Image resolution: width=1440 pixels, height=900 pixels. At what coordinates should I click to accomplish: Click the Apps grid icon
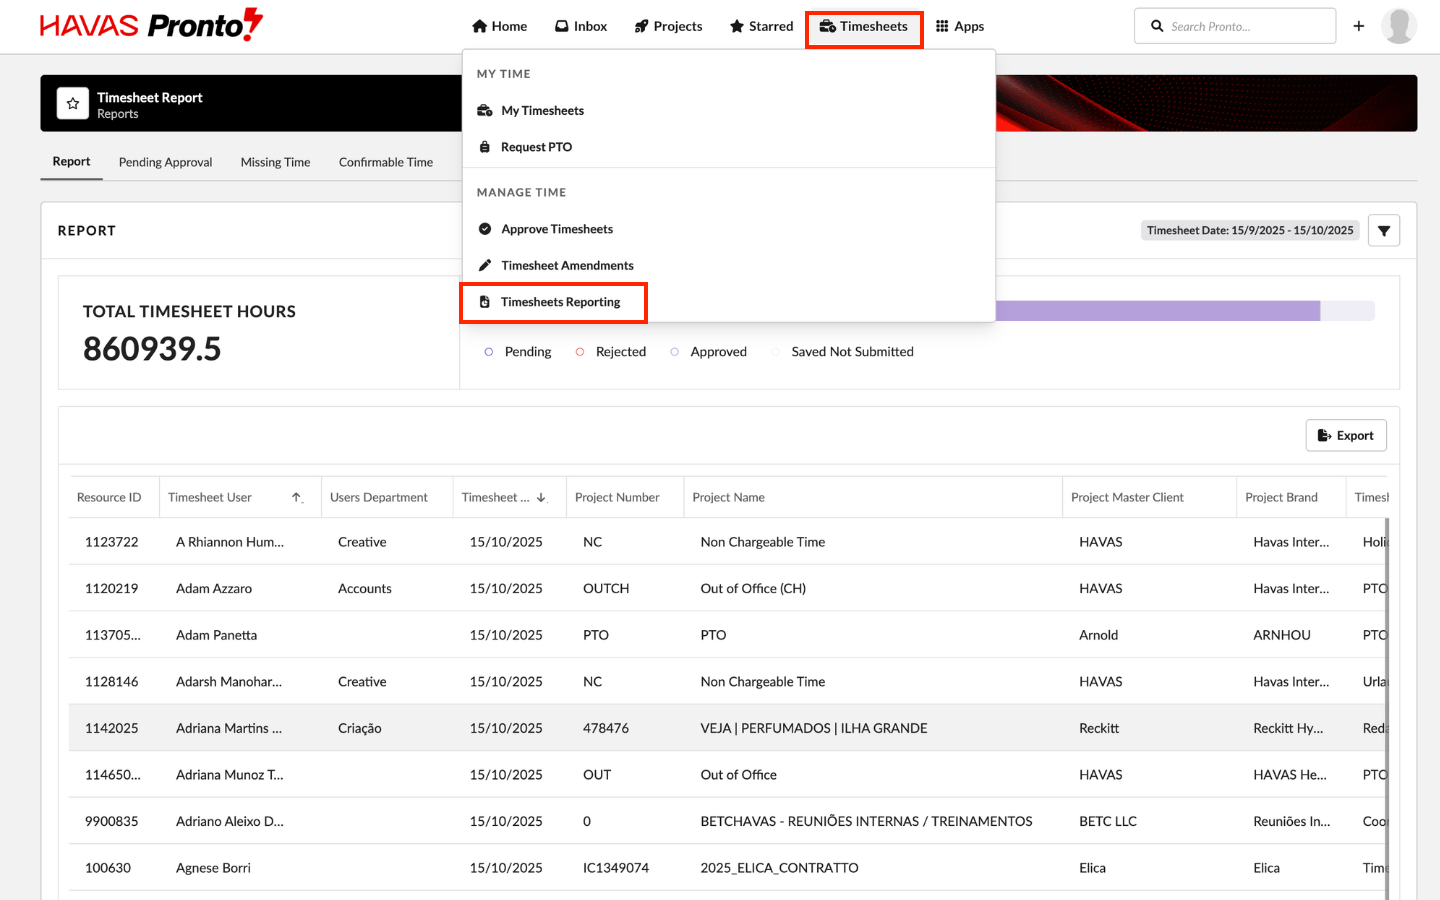[x=942, y=26]
